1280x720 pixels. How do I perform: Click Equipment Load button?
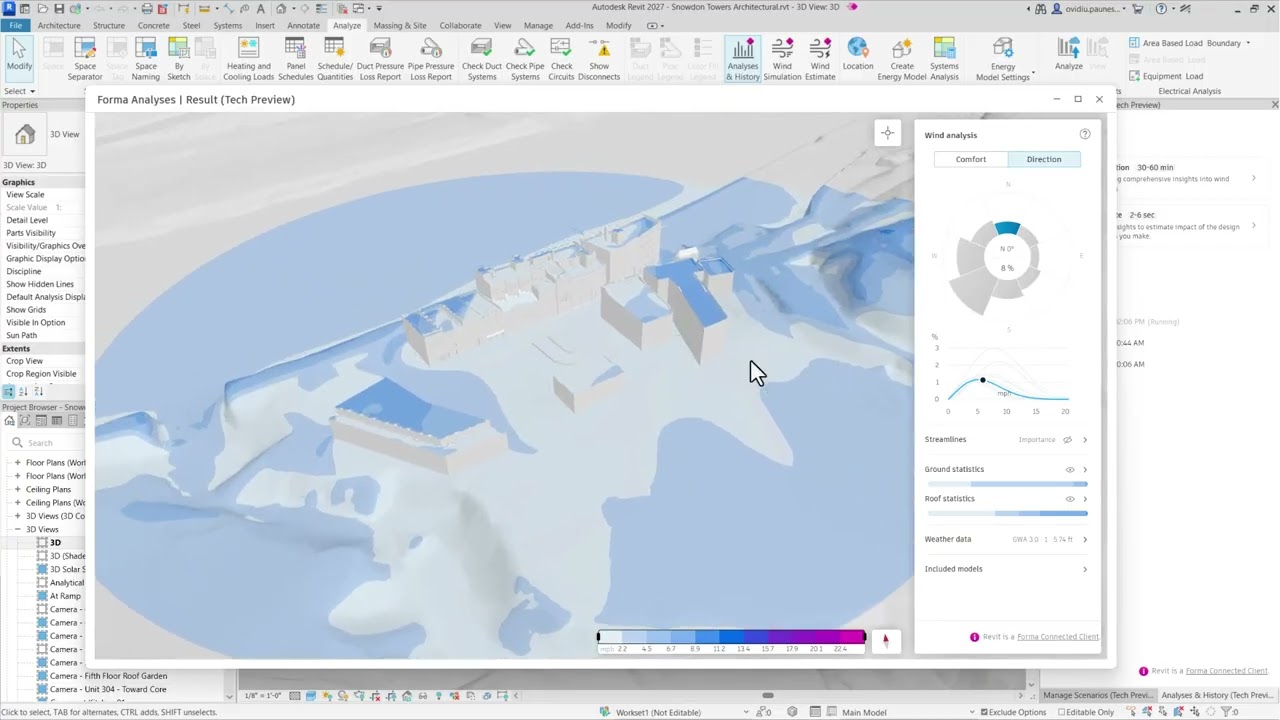coord(1166,76)
